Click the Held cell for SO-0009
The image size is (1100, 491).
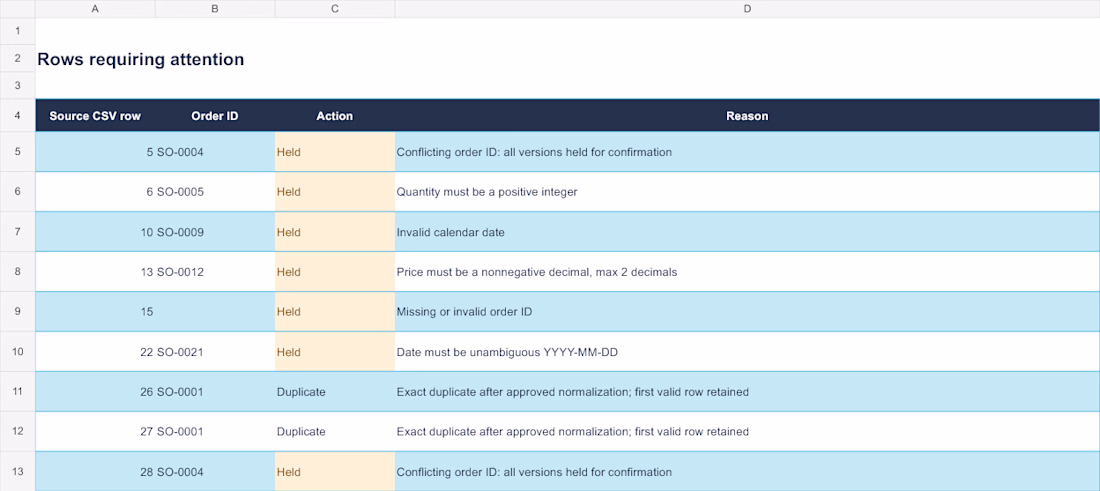click(335, 231)
